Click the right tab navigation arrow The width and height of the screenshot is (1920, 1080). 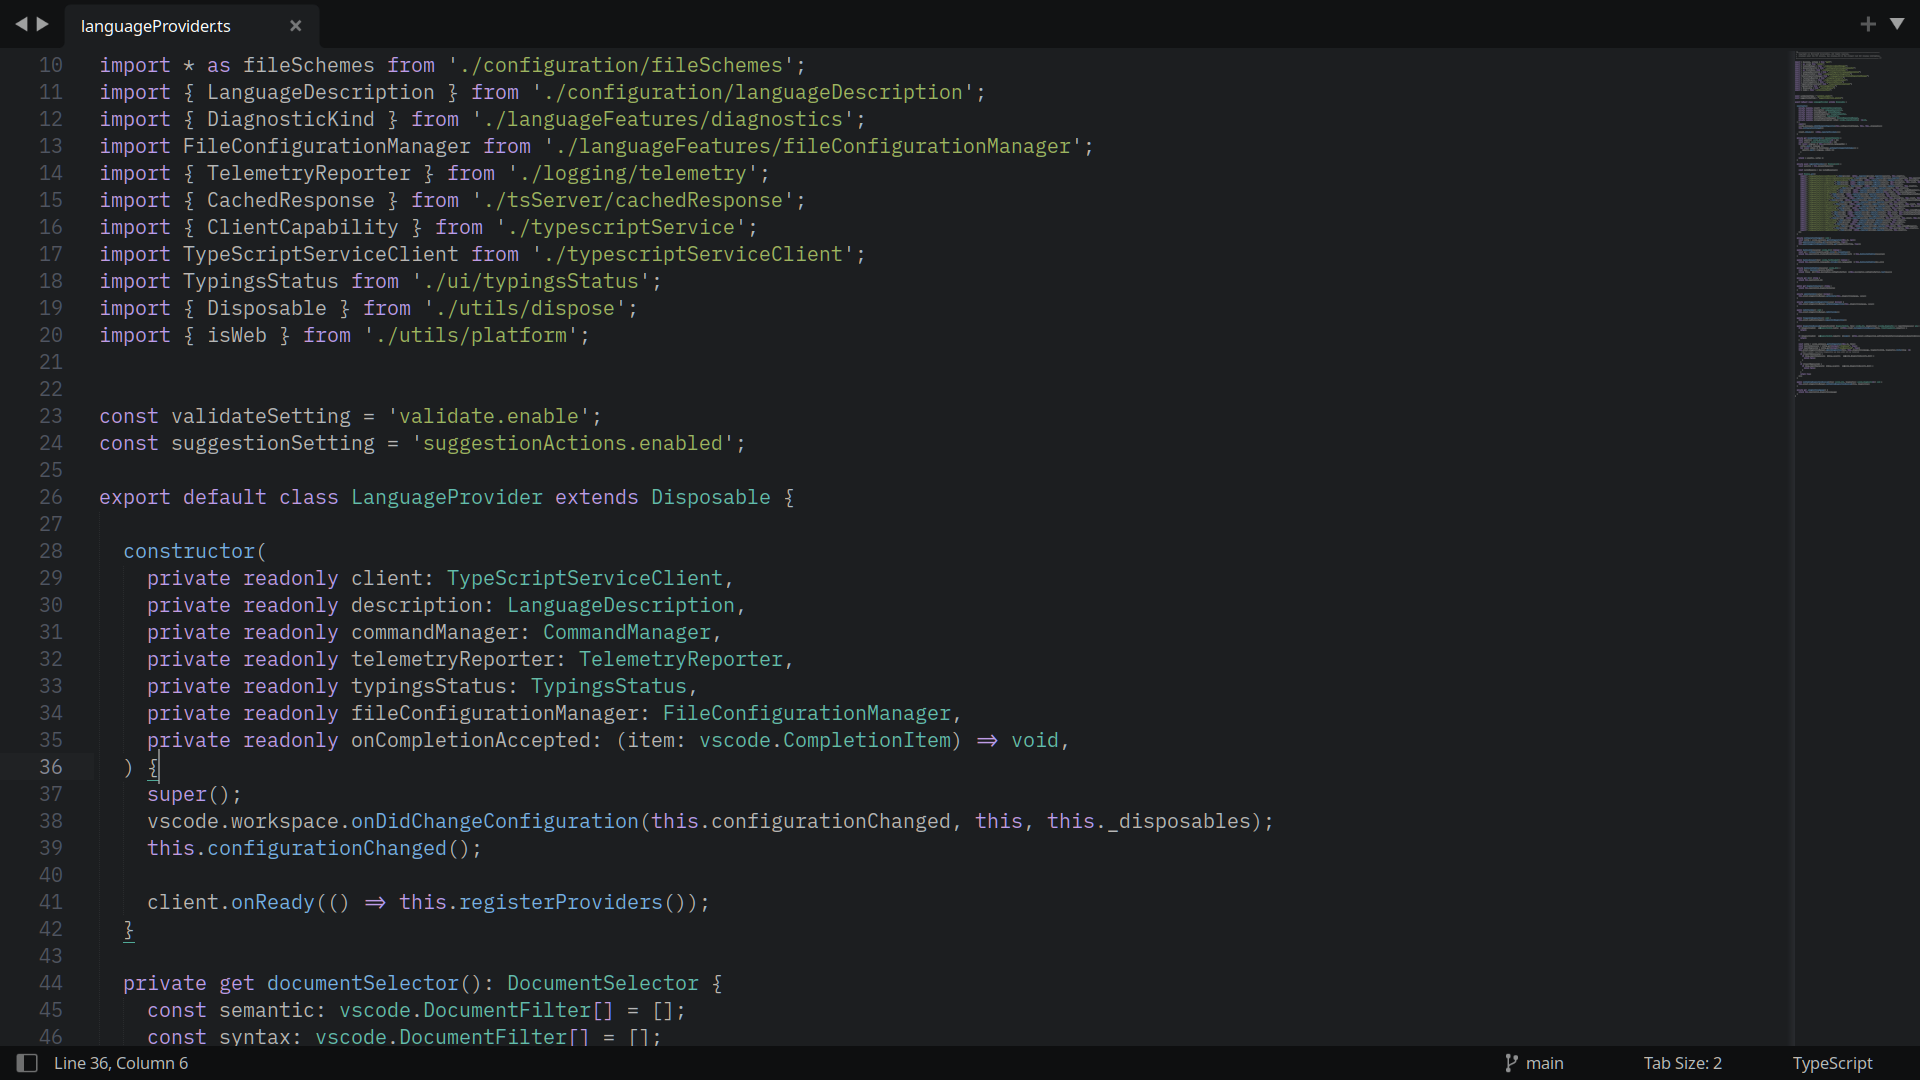[43, 24]
